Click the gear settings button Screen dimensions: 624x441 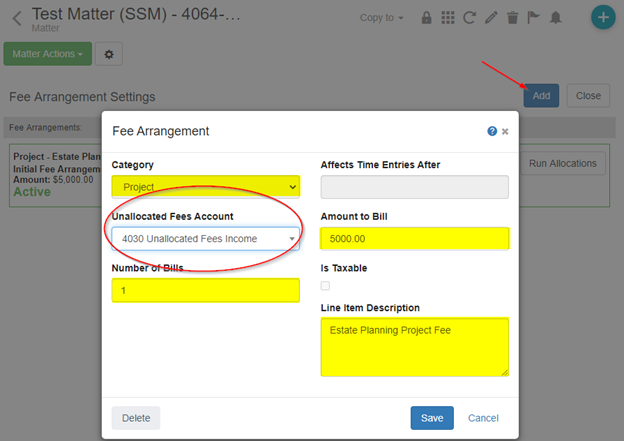coord(109,54)
